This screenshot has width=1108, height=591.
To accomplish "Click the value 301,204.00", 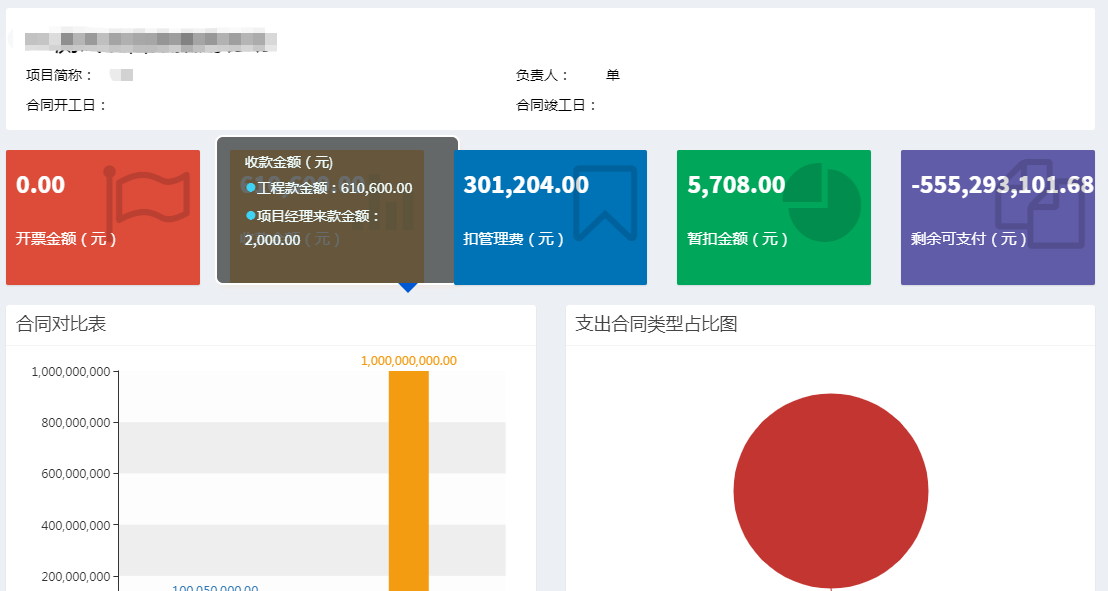I will tap(526, 185).
